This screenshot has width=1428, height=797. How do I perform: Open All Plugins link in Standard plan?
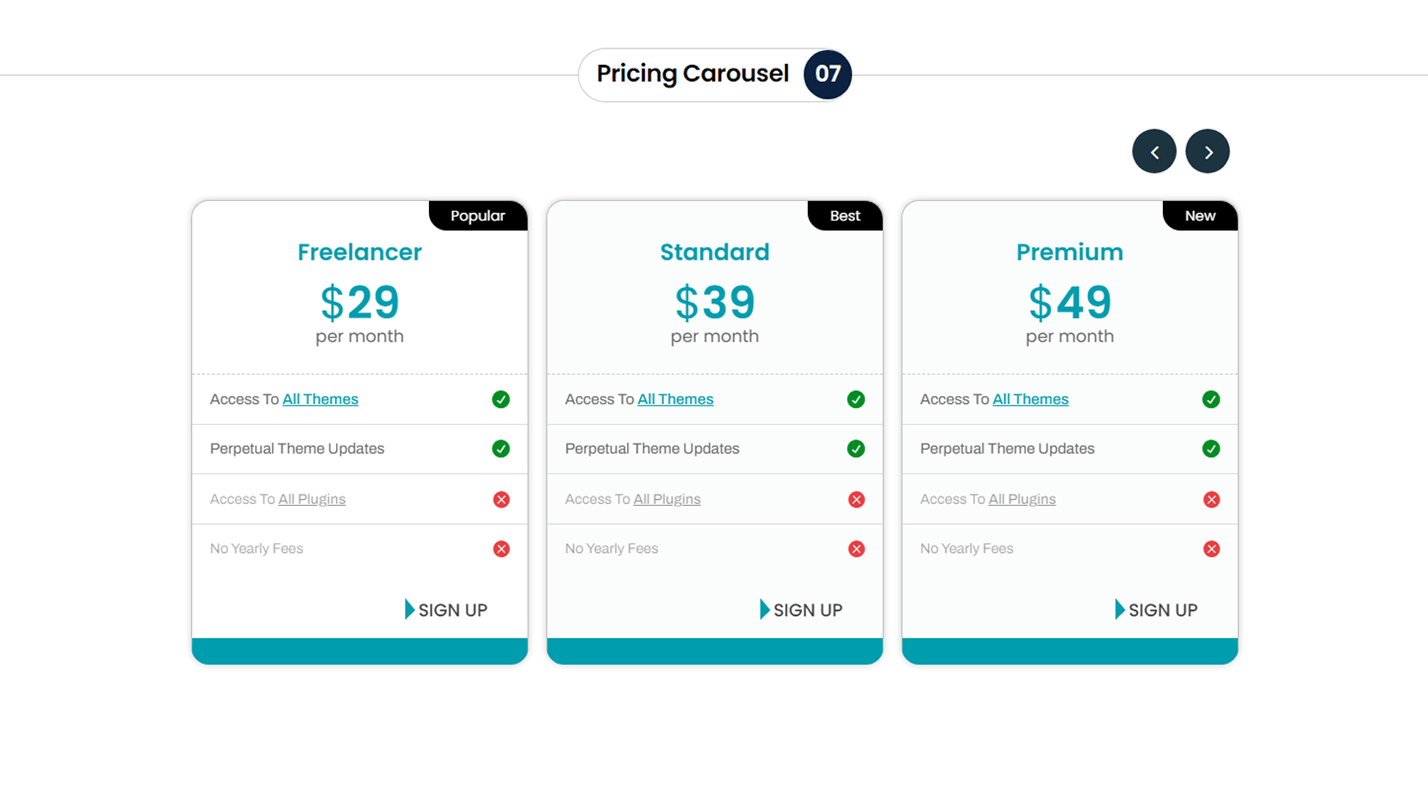[667, 499]
